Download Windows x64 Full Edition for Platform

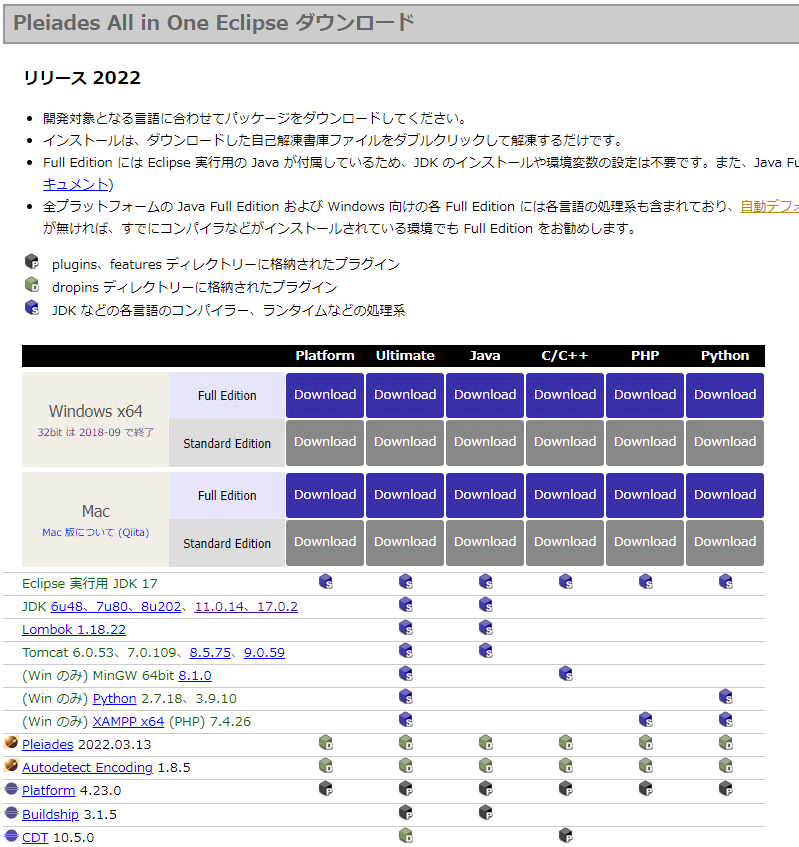[325, 395]
